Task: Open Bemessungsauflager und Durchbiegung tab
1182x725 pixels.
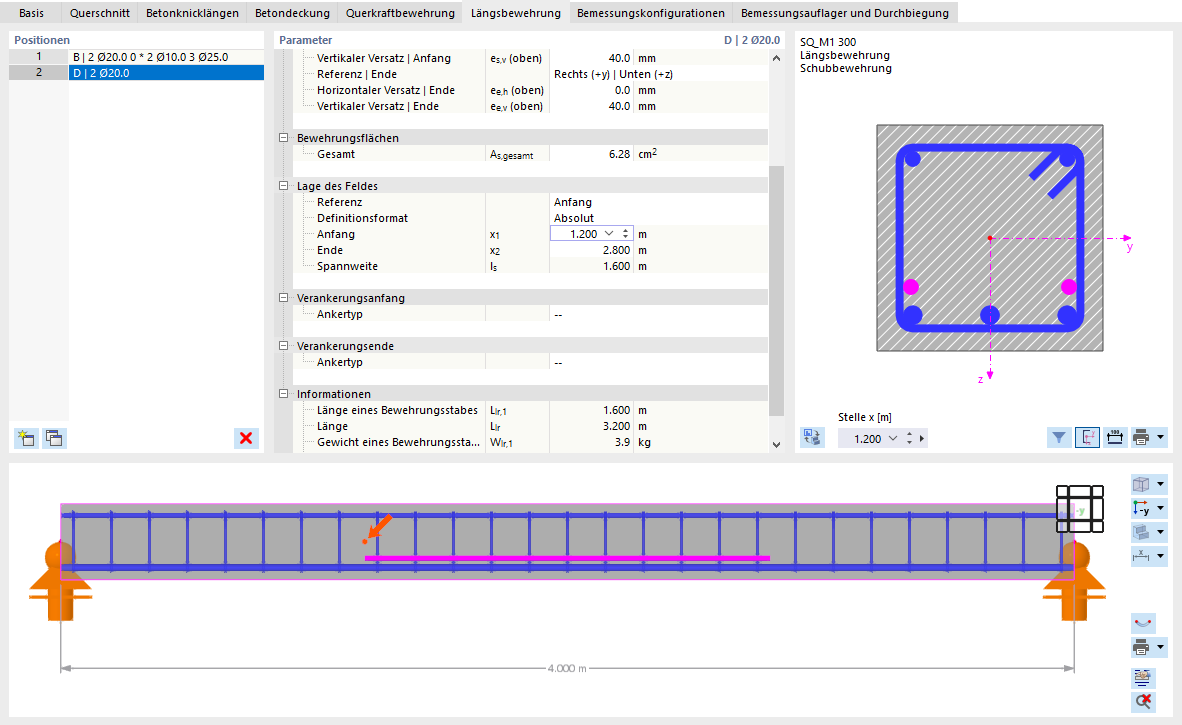Action: tap(845, 13)
